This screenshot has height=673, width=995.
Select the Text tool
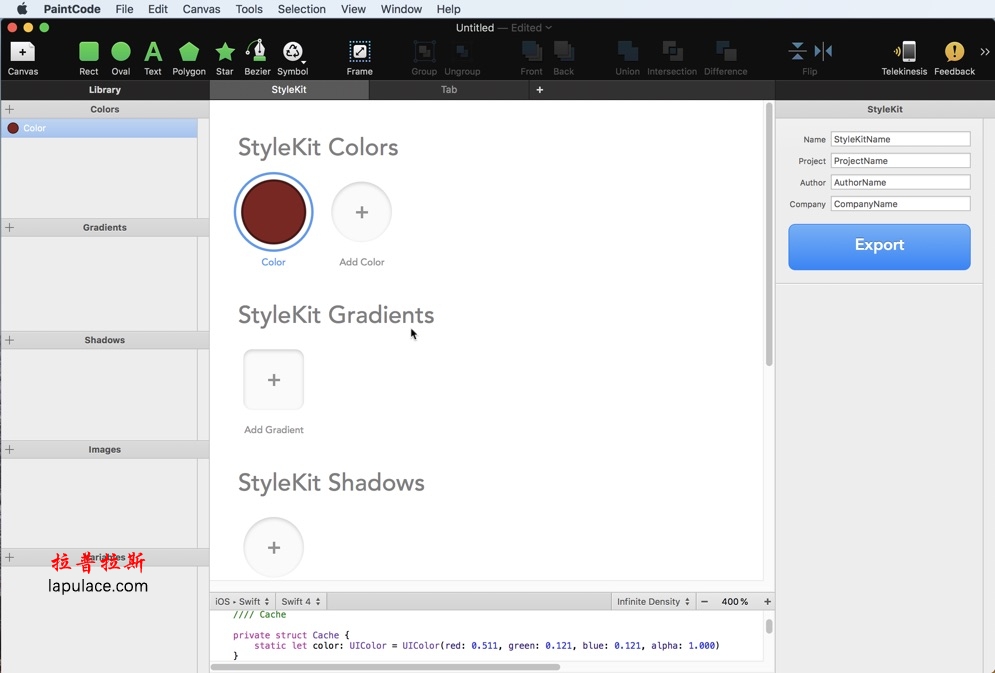(152, 58)
